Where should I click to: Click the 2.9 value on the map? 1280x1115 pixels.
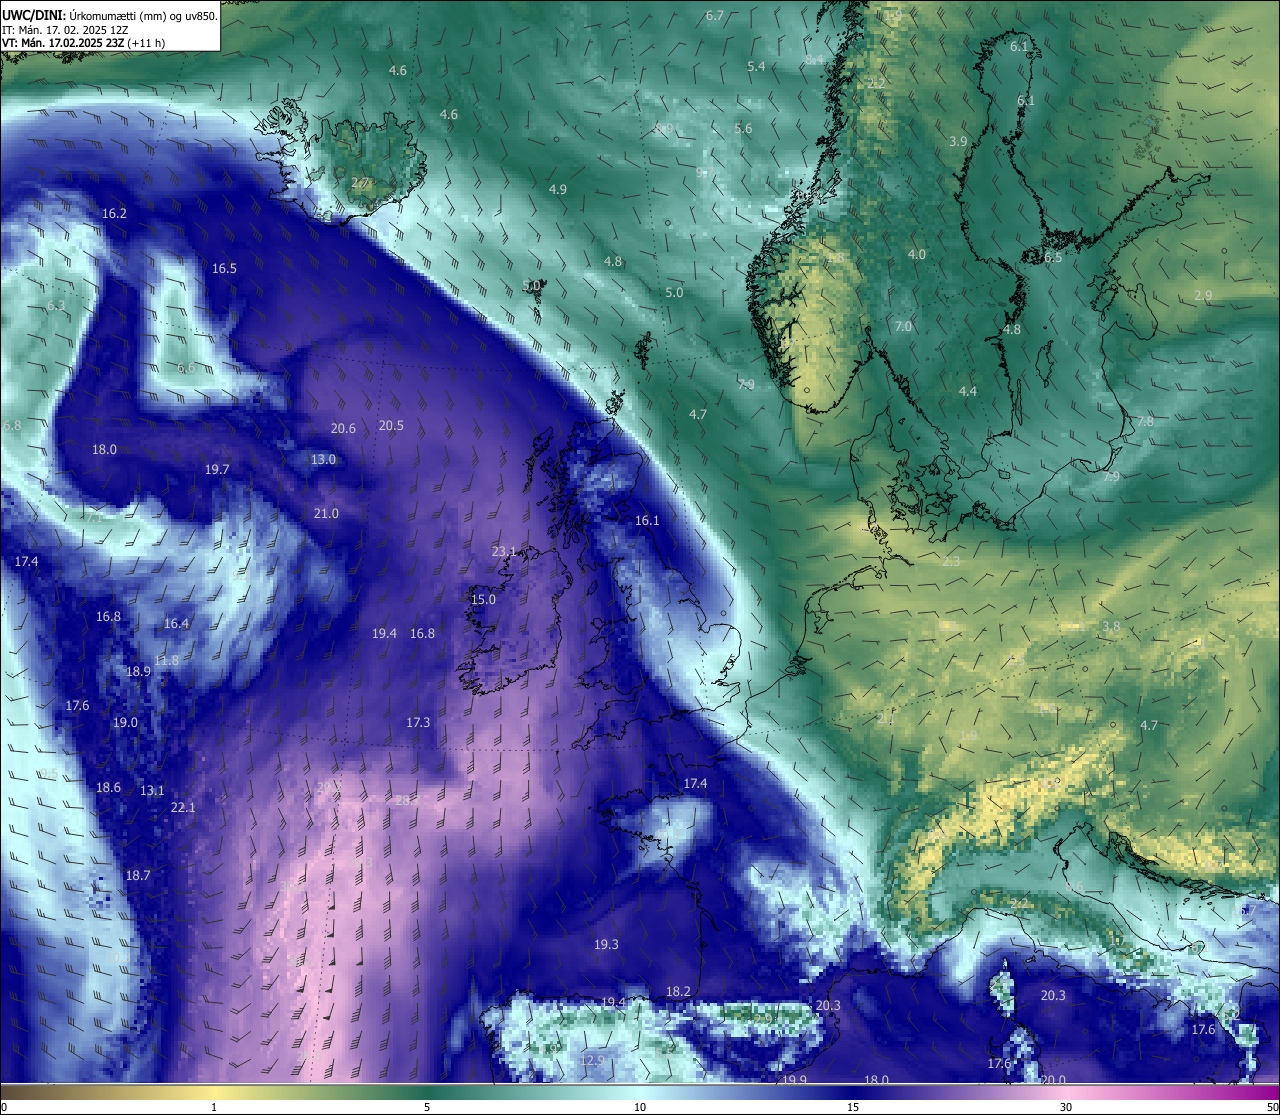[x=1203, y=295]
